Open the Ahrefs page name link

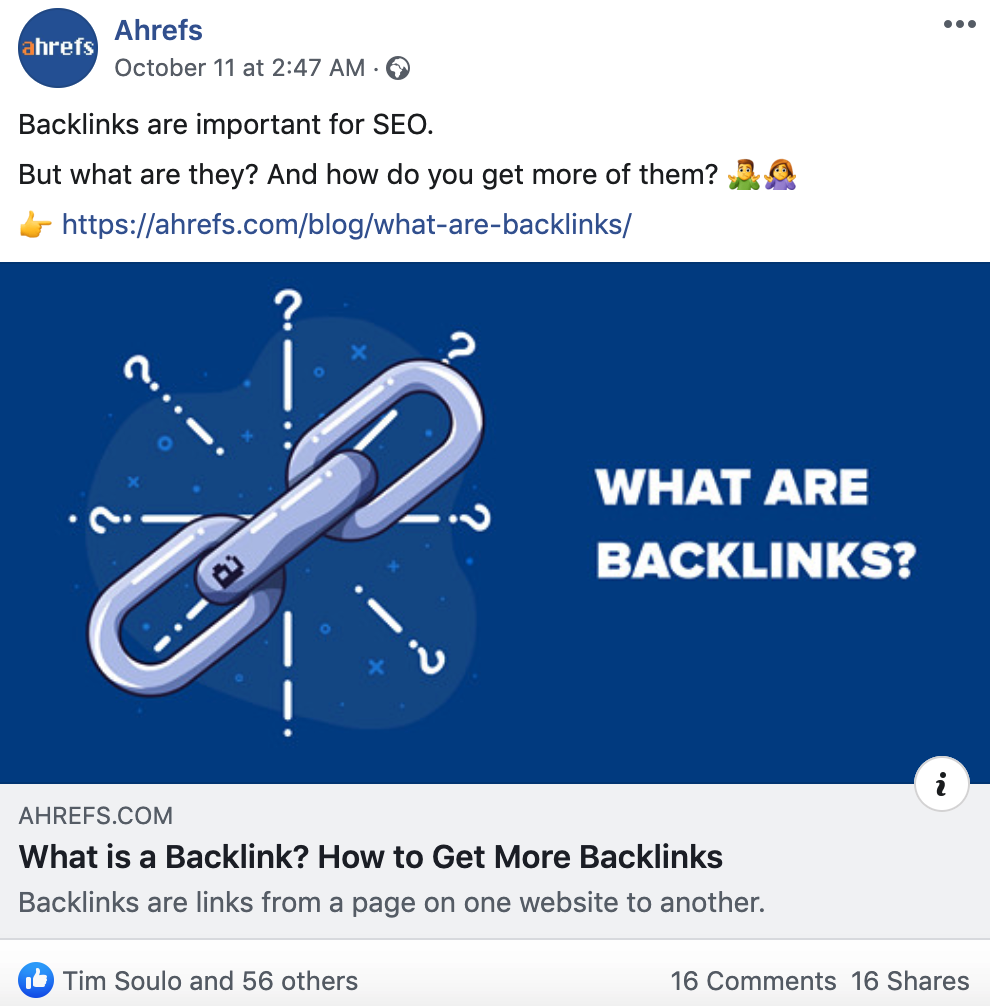pyautogui.click(x=158, y=30)
